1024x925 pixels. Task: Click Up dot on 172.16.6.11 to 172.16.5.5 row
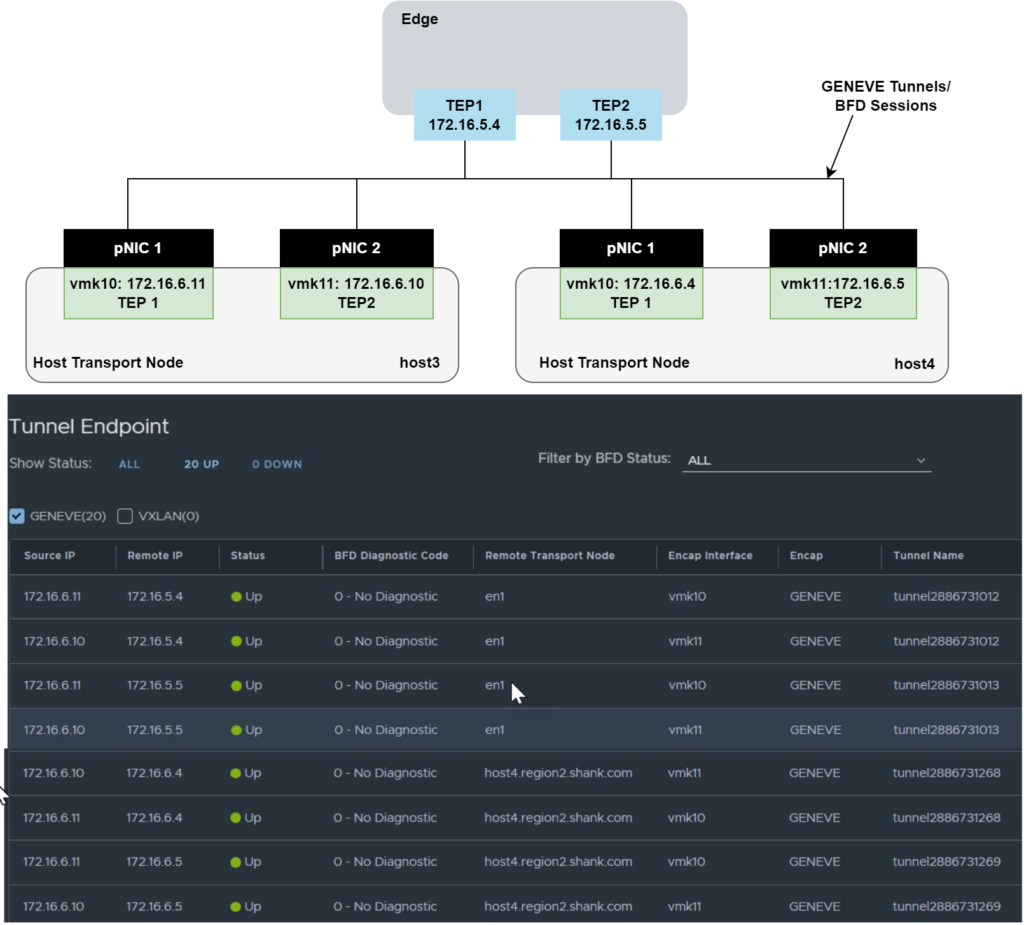point(237,686)
